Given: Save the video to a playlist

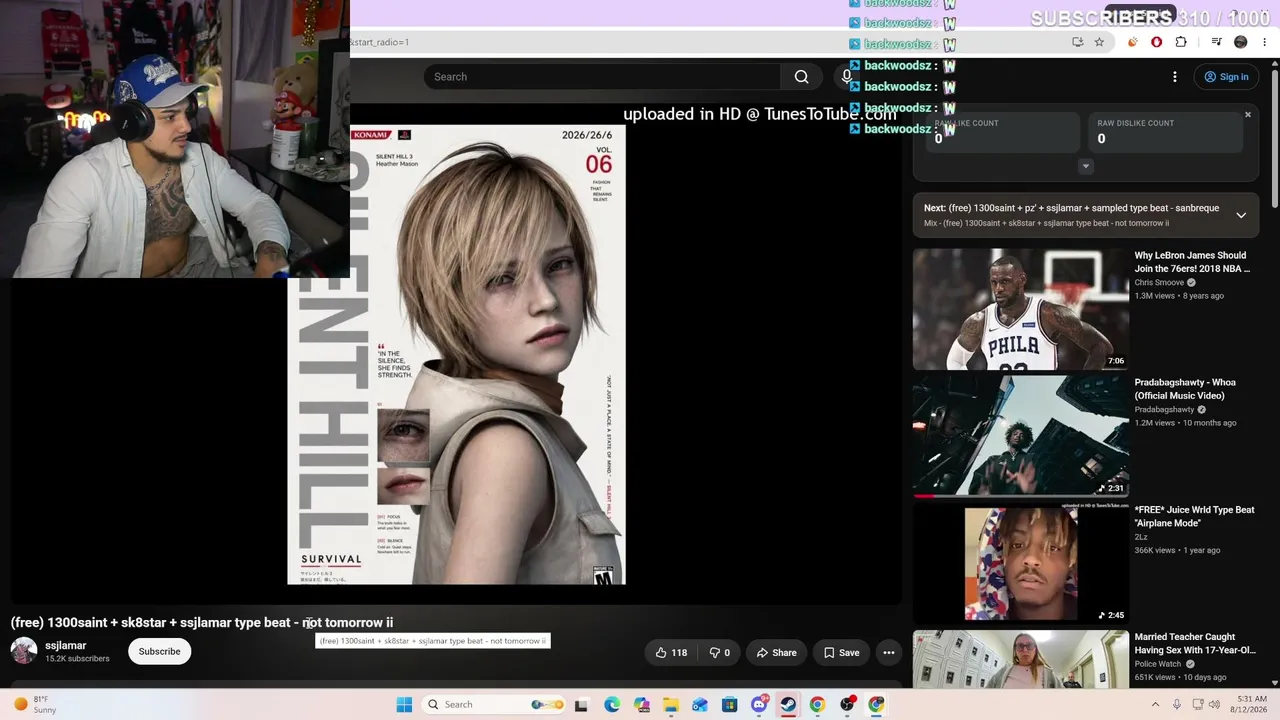Looking at the screenshot, I should click(841, 653).
